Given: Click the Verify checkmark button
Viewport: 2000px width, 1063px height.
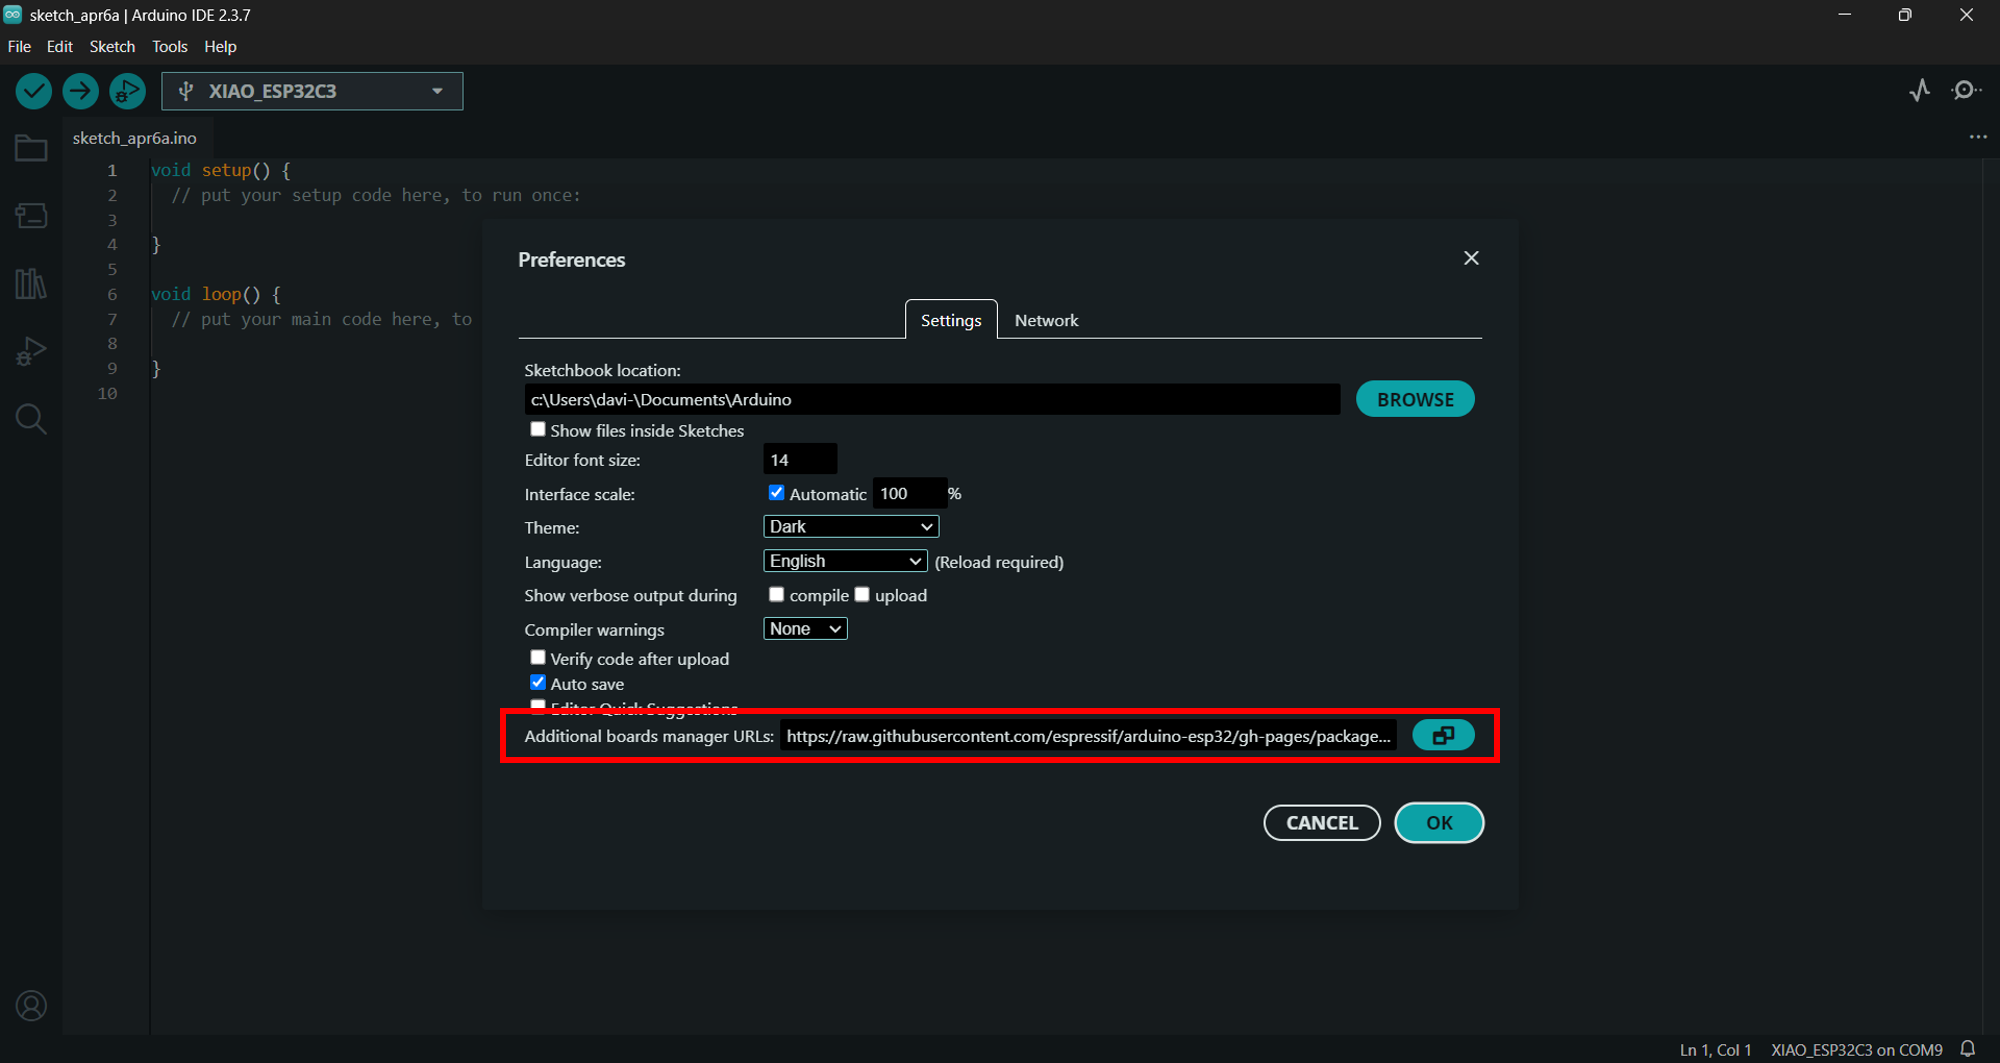Looking at the screenshot, I should tap(34, 91).
